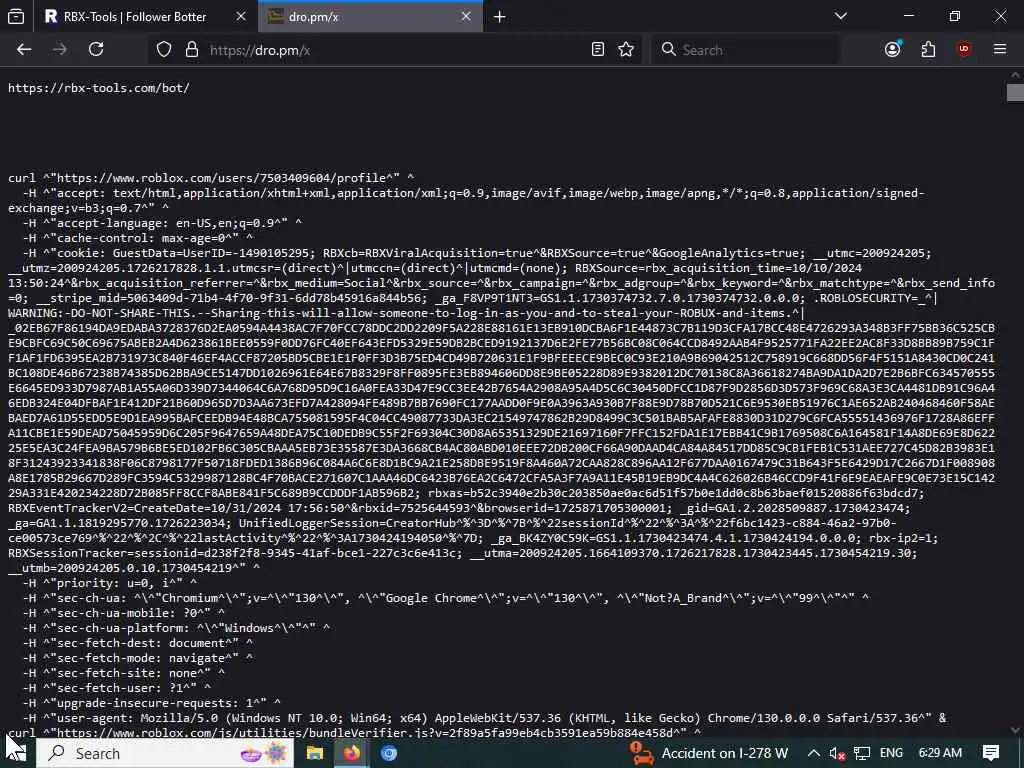Open tracking protection shield panel
The image size is (1024, 768).
coord(164,50)
